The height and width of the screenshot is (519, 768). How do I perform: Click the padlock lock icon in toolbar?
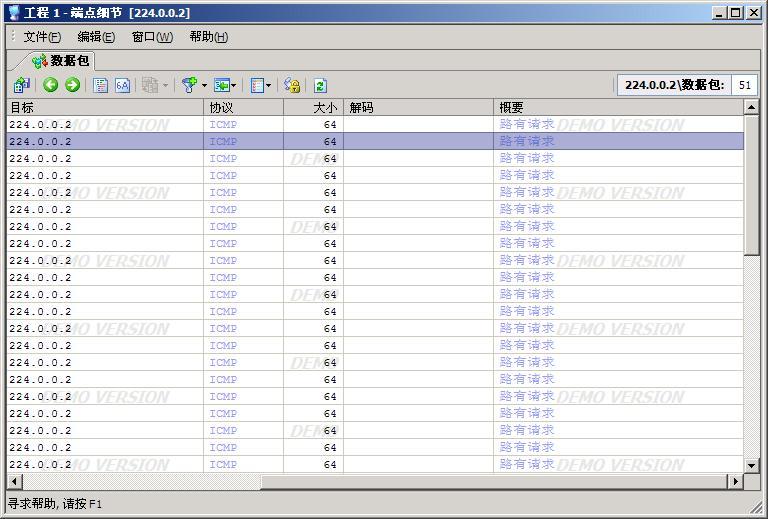coord(291,86)
